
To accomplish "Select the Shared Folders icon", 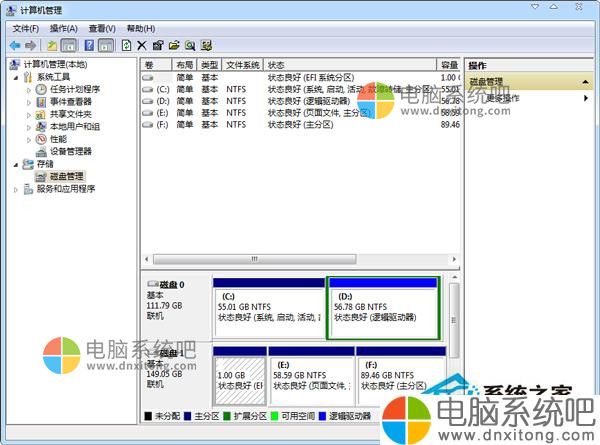I will [41, 114].
